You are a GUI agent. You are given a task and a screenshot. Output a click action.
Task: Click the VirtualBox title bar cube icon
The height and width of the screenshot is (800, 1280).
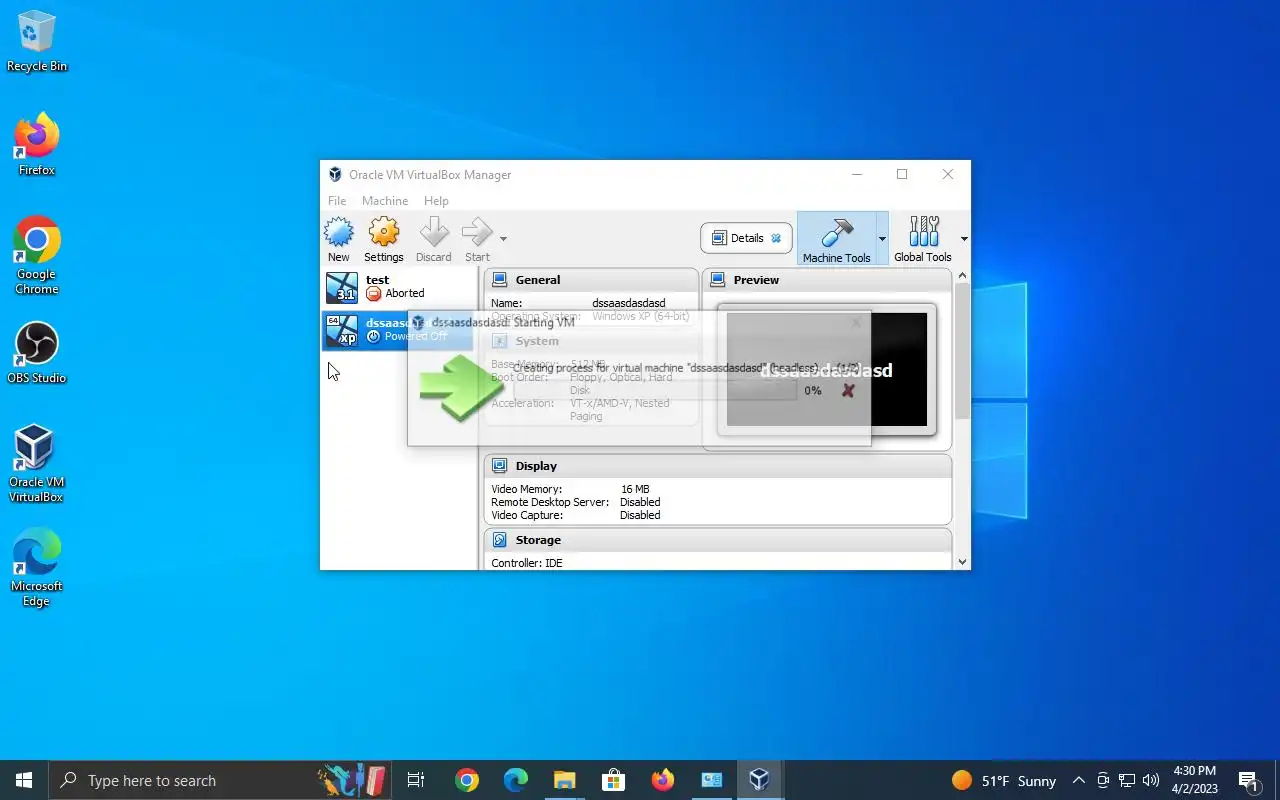click(x=335, y=174)
